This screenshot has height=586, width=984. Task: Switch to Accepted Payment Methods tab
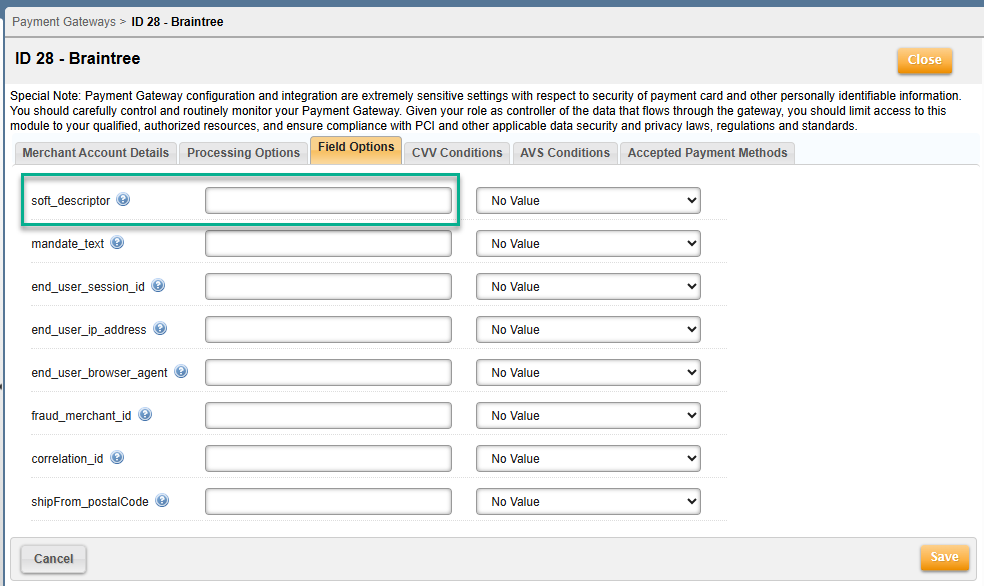[x=707, y=153]
